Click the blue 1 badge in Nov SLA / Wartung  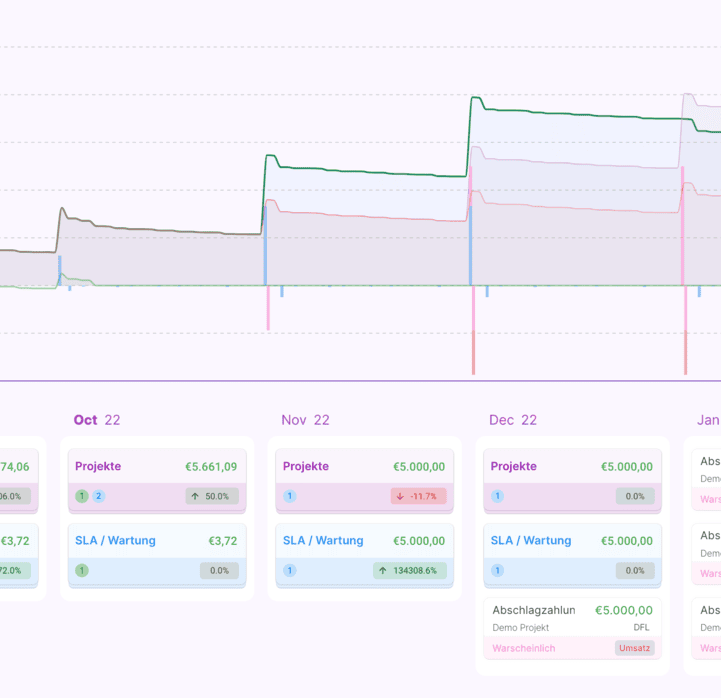290,571
